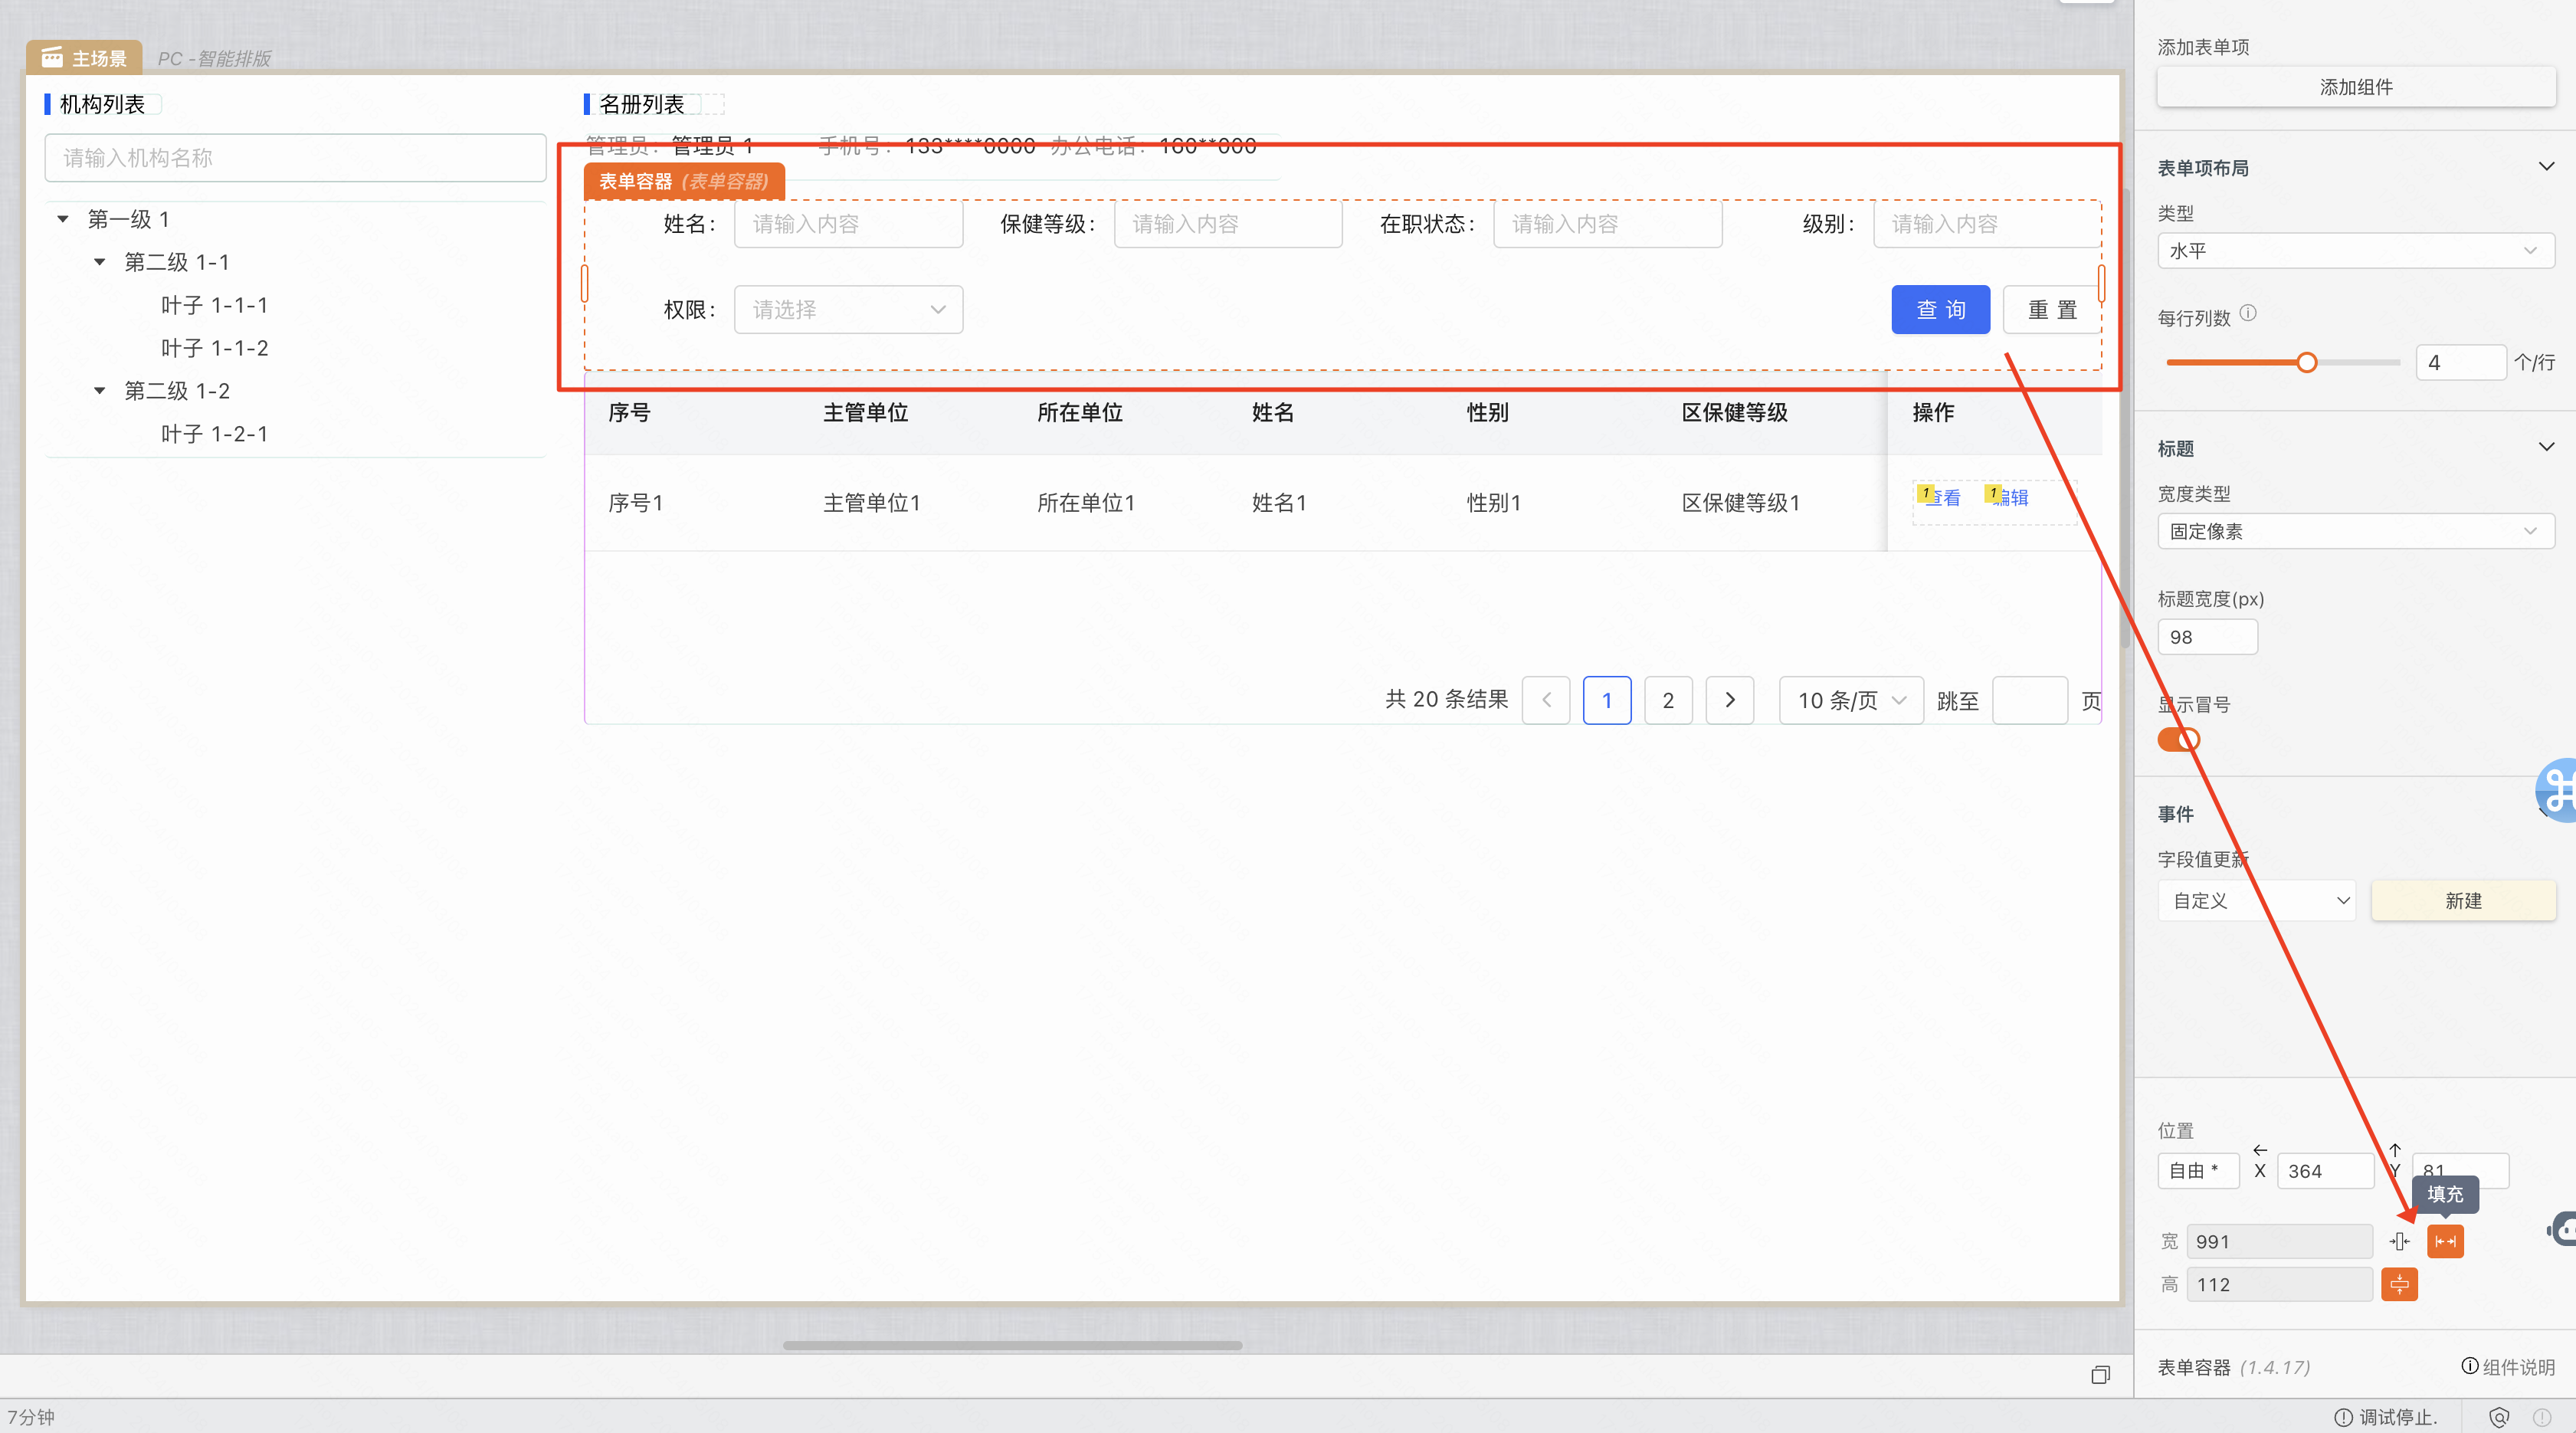This screenshot has height=1433, width=2576.
Task: Collapse the 表单项布局 section
Action: [x=2546, y=166]
